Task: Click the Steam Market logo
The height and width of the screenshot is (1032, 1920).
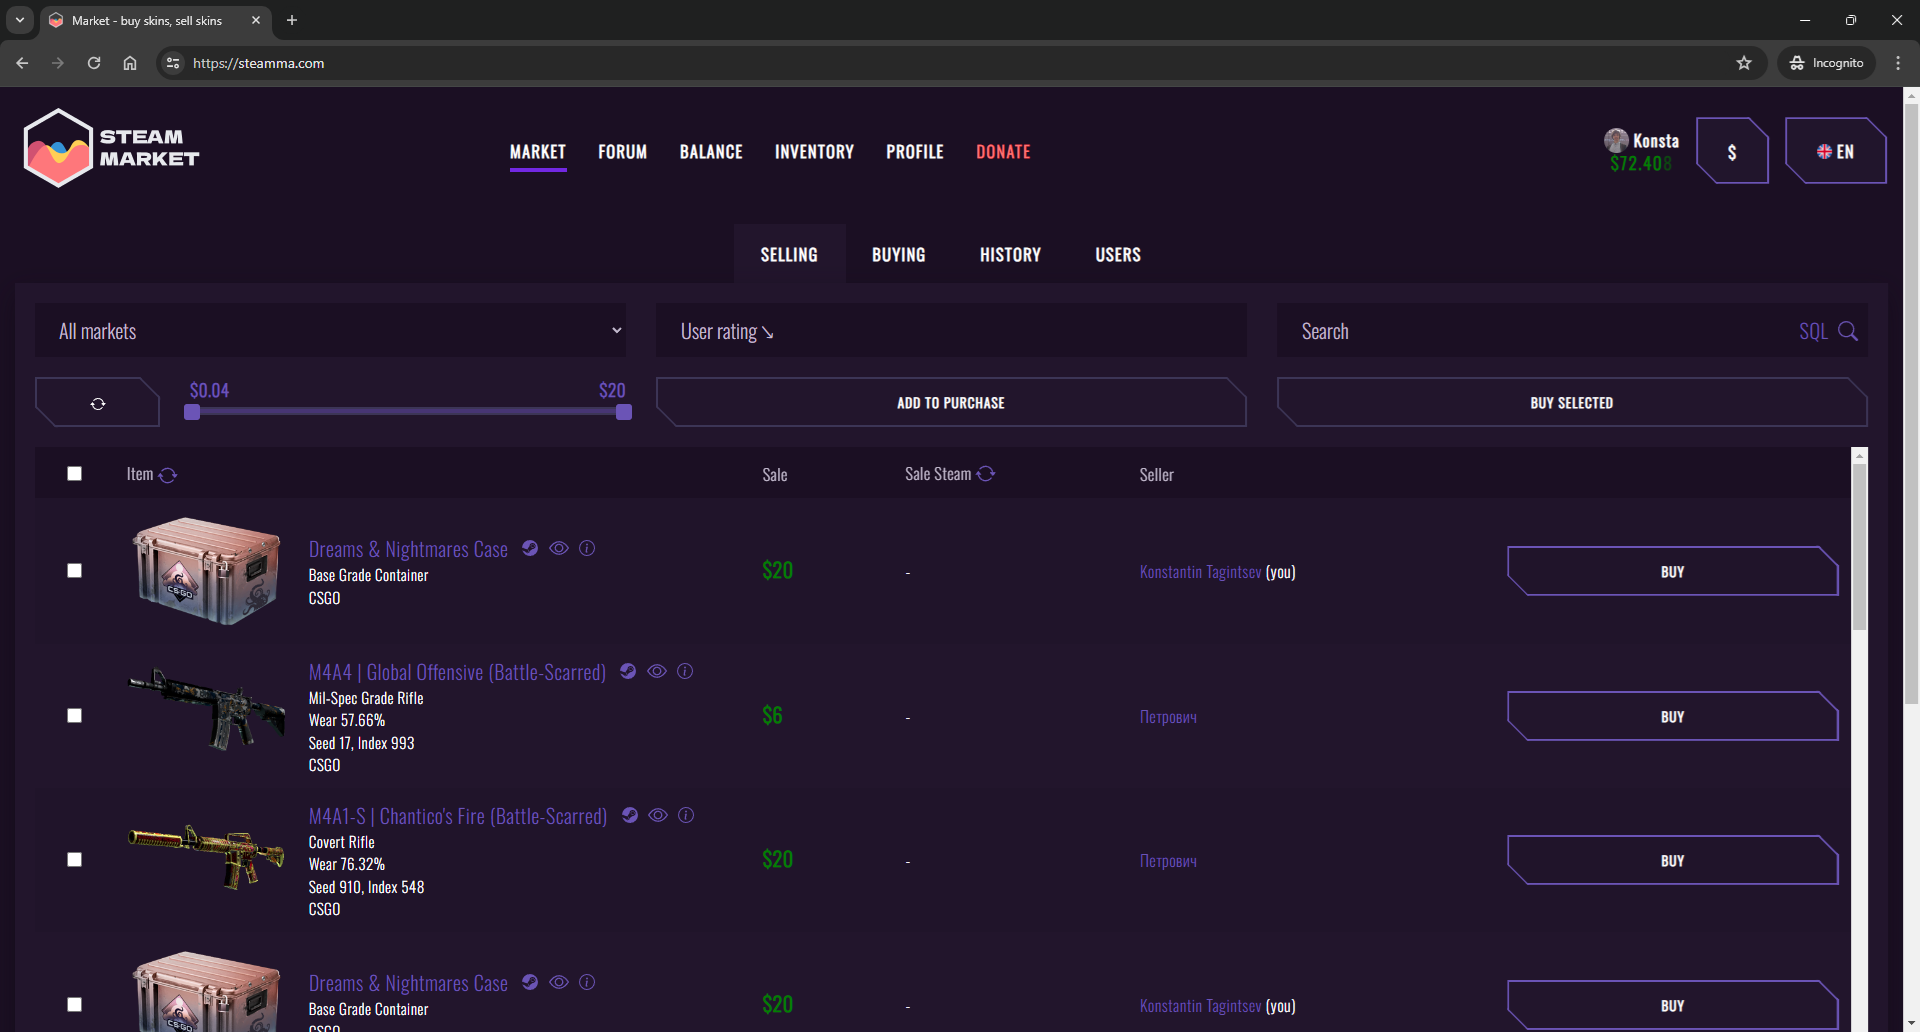Action: point(111,149)
